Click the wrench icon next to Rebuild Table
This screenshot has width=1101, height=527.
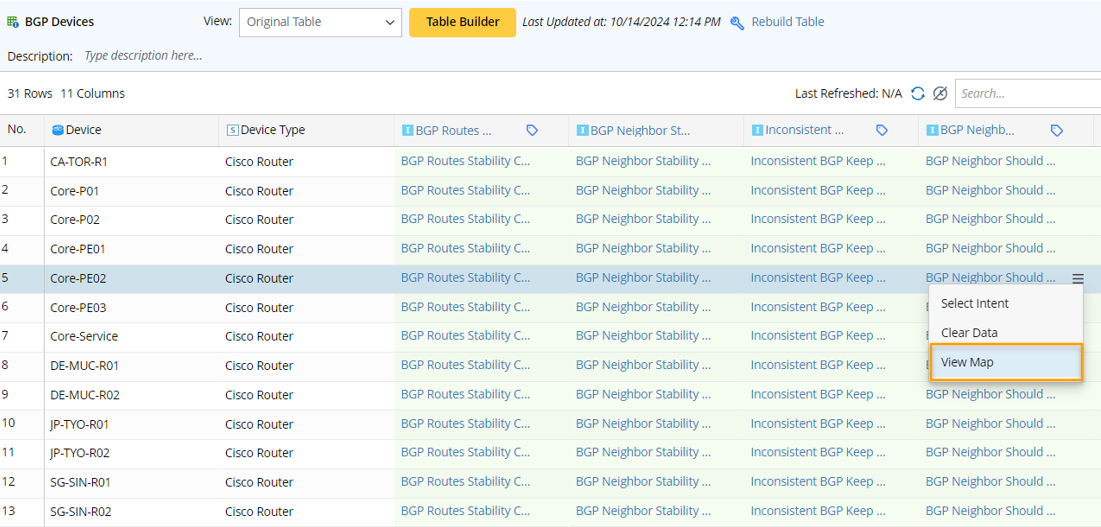click(737, 22)
